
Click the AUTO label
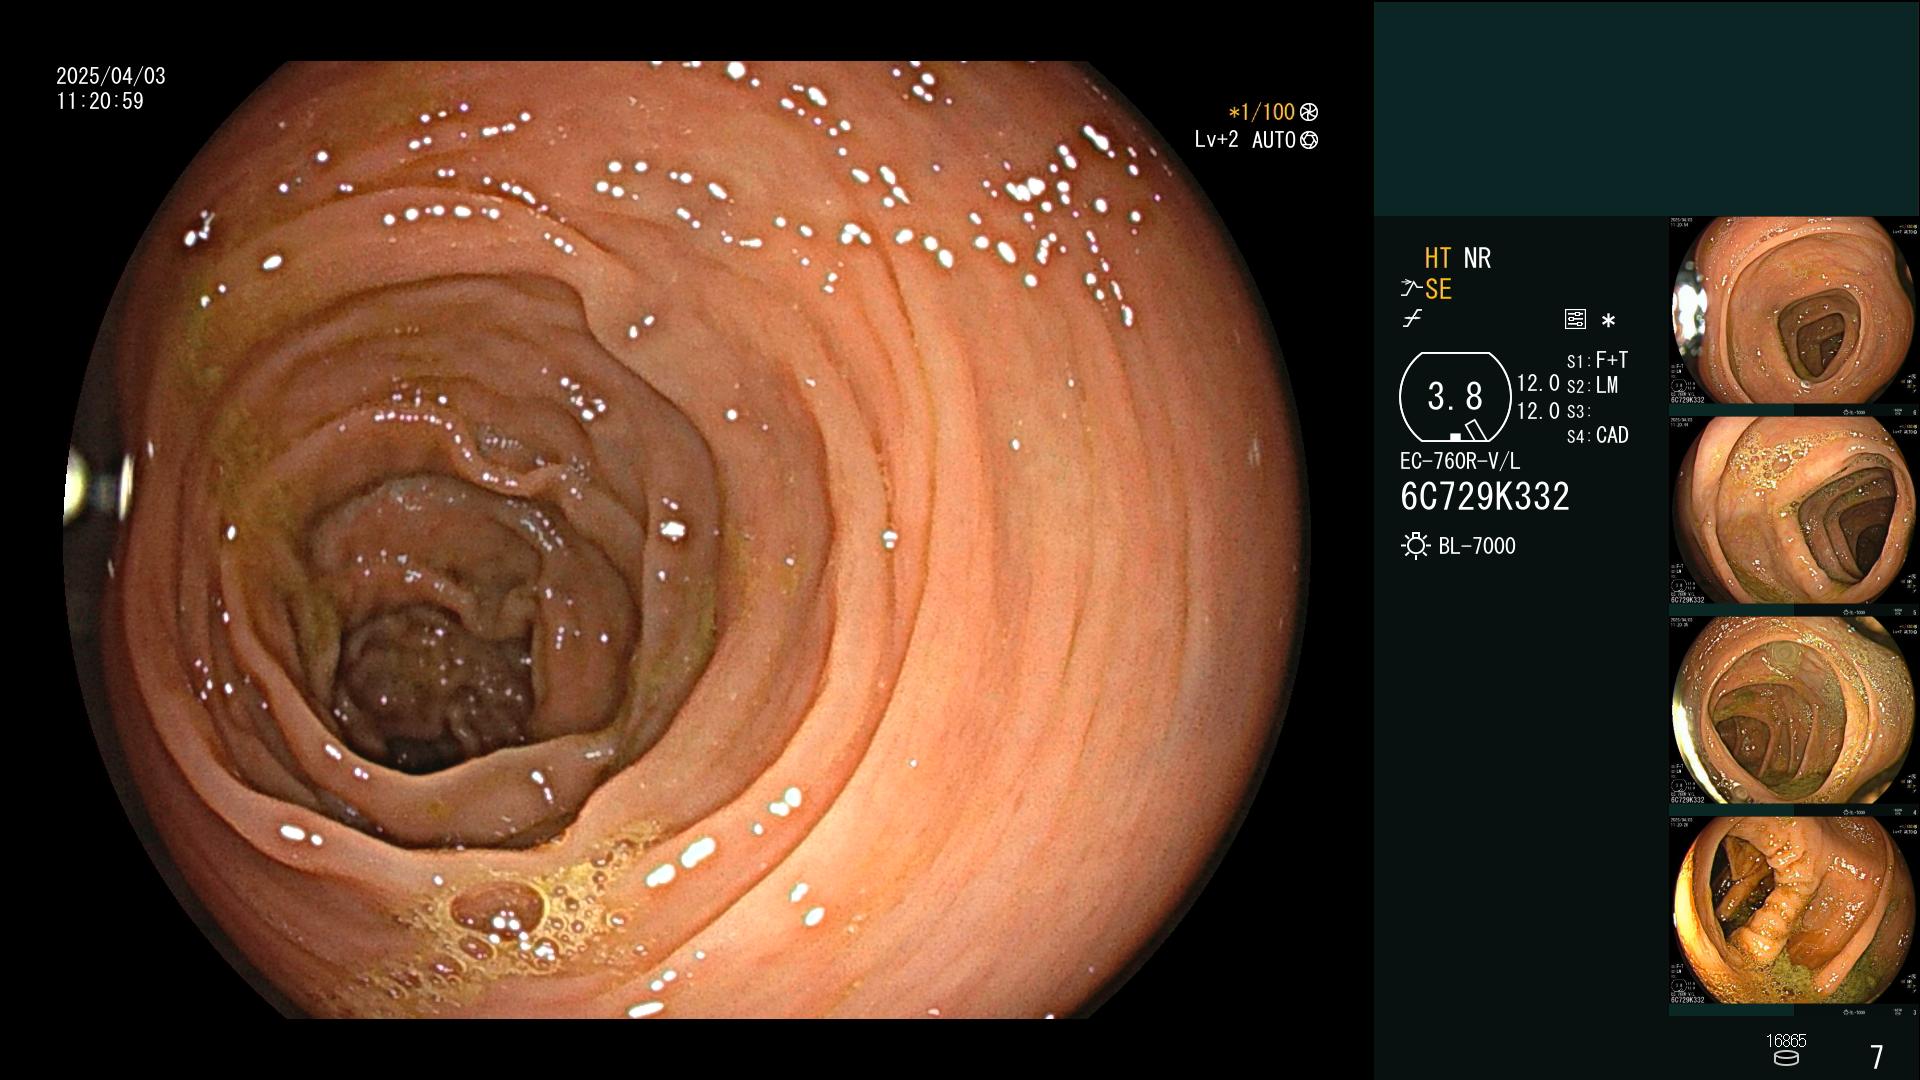[x=1273, y=140]
